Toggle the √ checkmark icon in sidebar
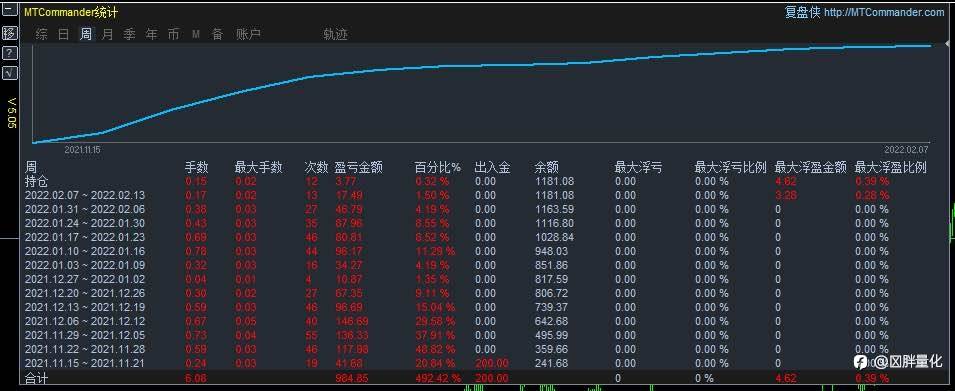Image resolution: width=955 pixels, height=391 pixels. pos(10,73)
